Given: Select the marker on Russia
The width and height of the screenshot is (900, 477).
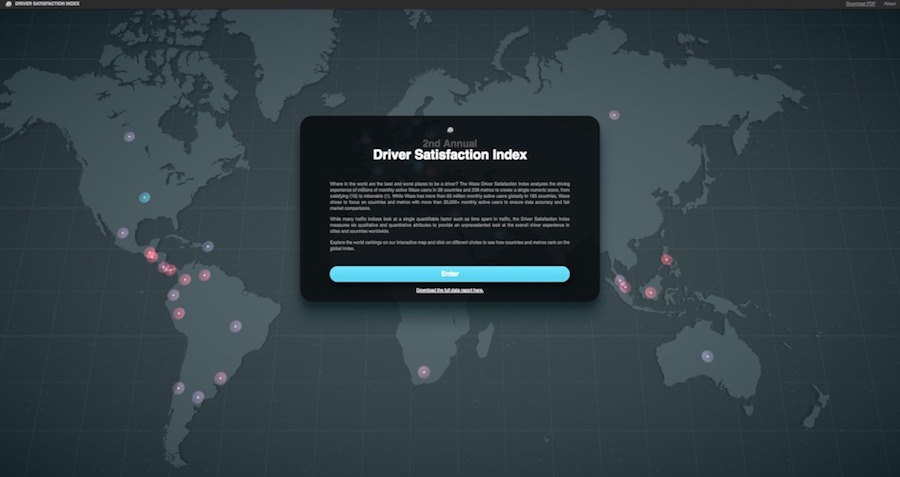Looking at the screenshot, I should click(614, 115).
